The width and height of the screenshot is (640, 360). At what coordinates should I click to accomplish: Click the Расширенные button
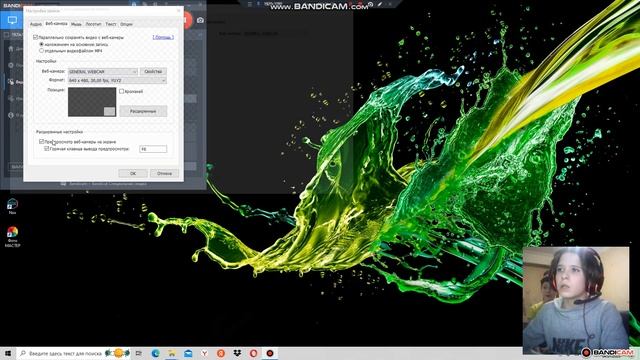pyautogui.click(x=143, y=111)
